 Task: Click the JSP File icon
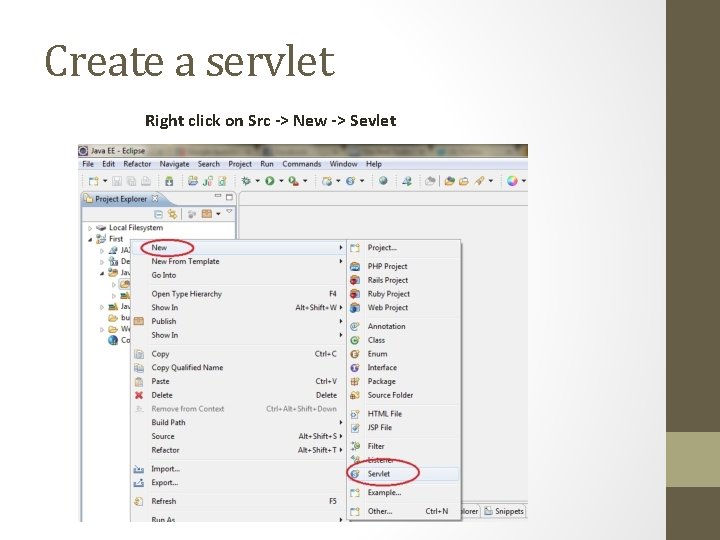coord(354,428)
